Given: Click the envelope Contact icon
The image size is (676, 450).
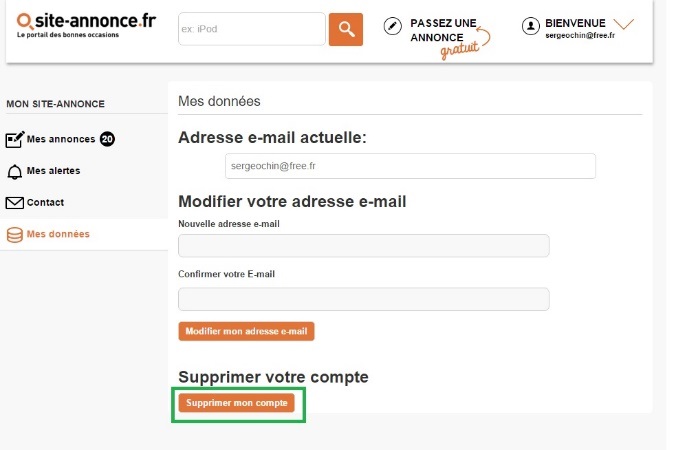Looking at the screenshot, I should (x=15, y=203).
